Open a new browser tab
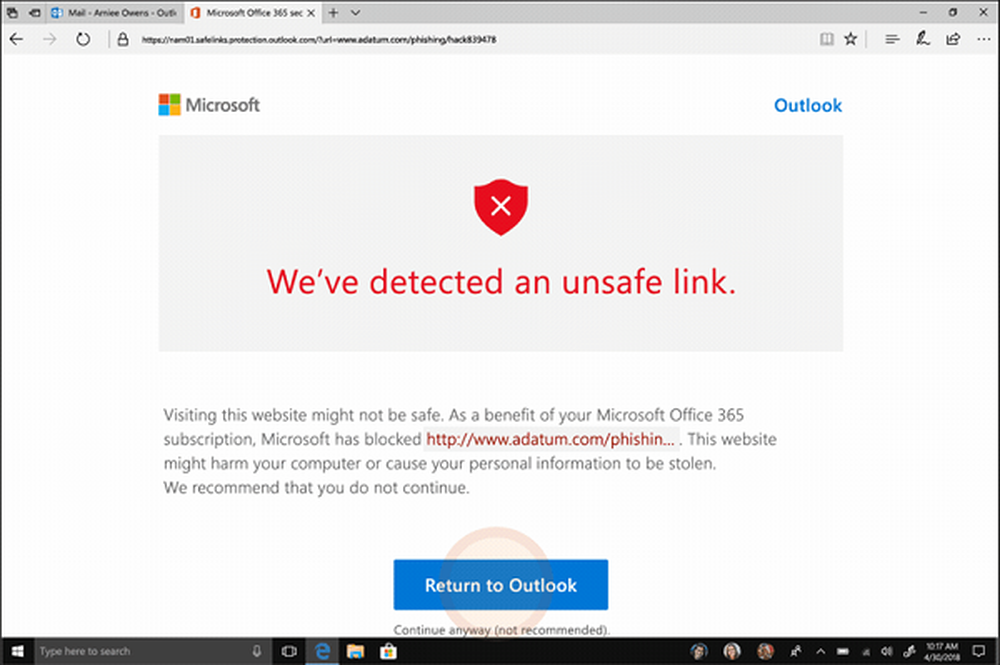The width and height of the screenshot is (1000, 665). [333, 12]
